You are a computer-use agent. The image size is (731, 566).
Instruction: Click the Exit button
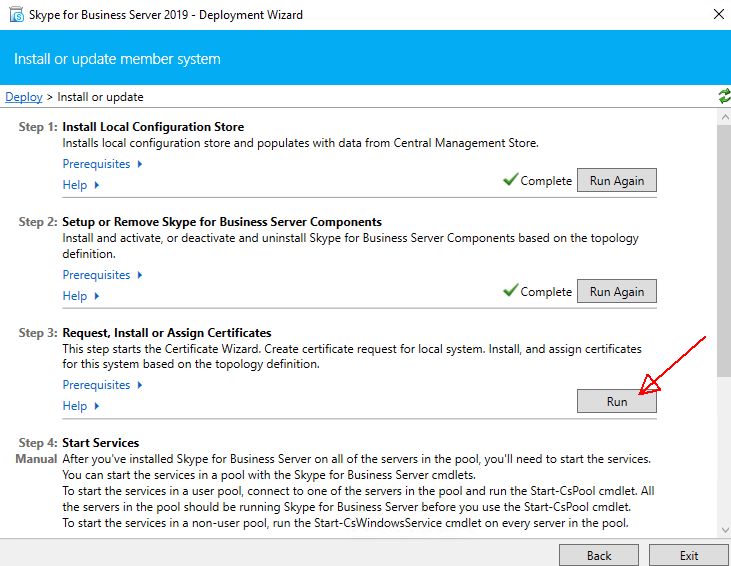pyautogui.click(x=689, y=555)
